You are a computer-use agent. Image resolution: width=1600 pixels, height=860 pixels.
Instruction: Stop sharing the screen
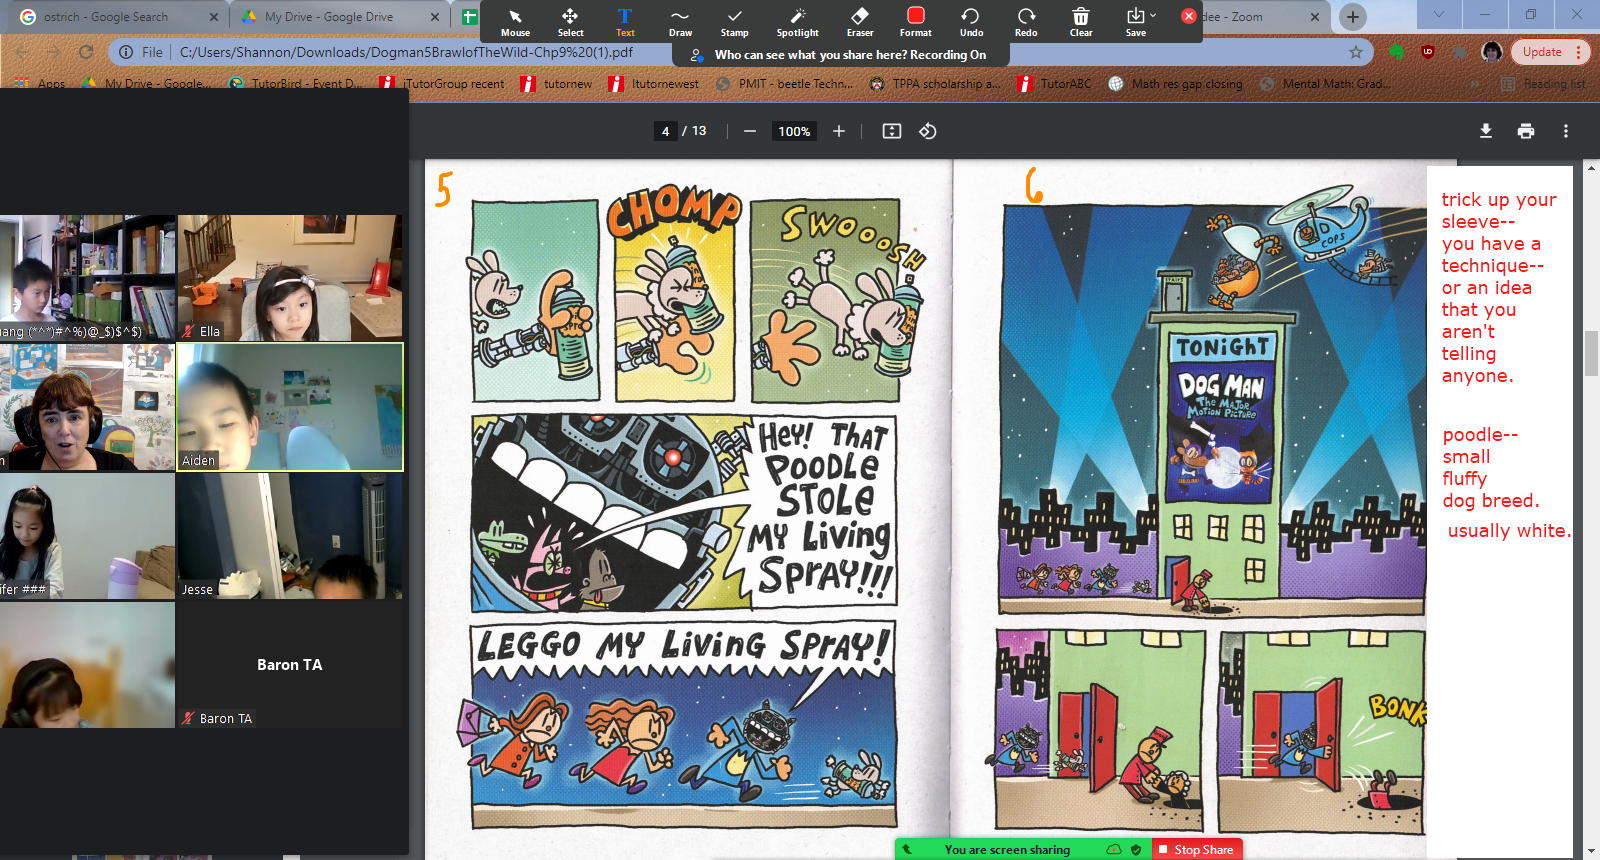[1196, 849]
